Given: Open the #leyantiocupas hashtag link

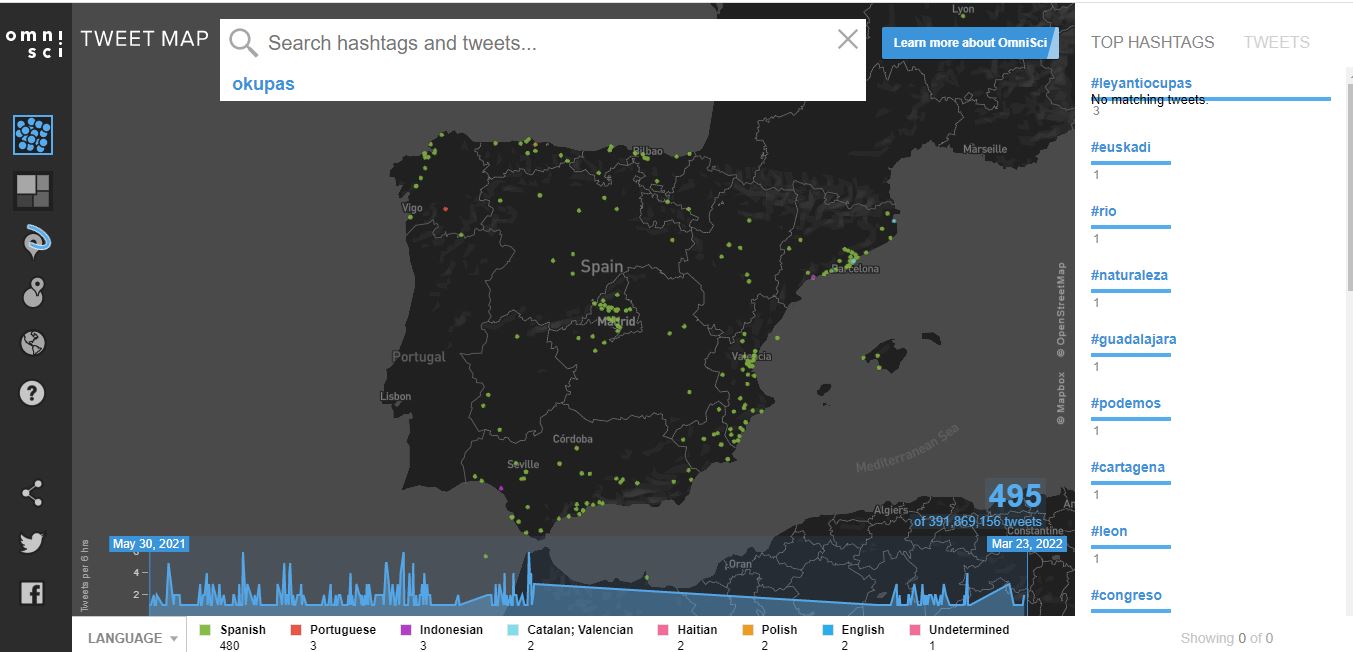Looking at the screenshot, I should tap(1140, 83).
